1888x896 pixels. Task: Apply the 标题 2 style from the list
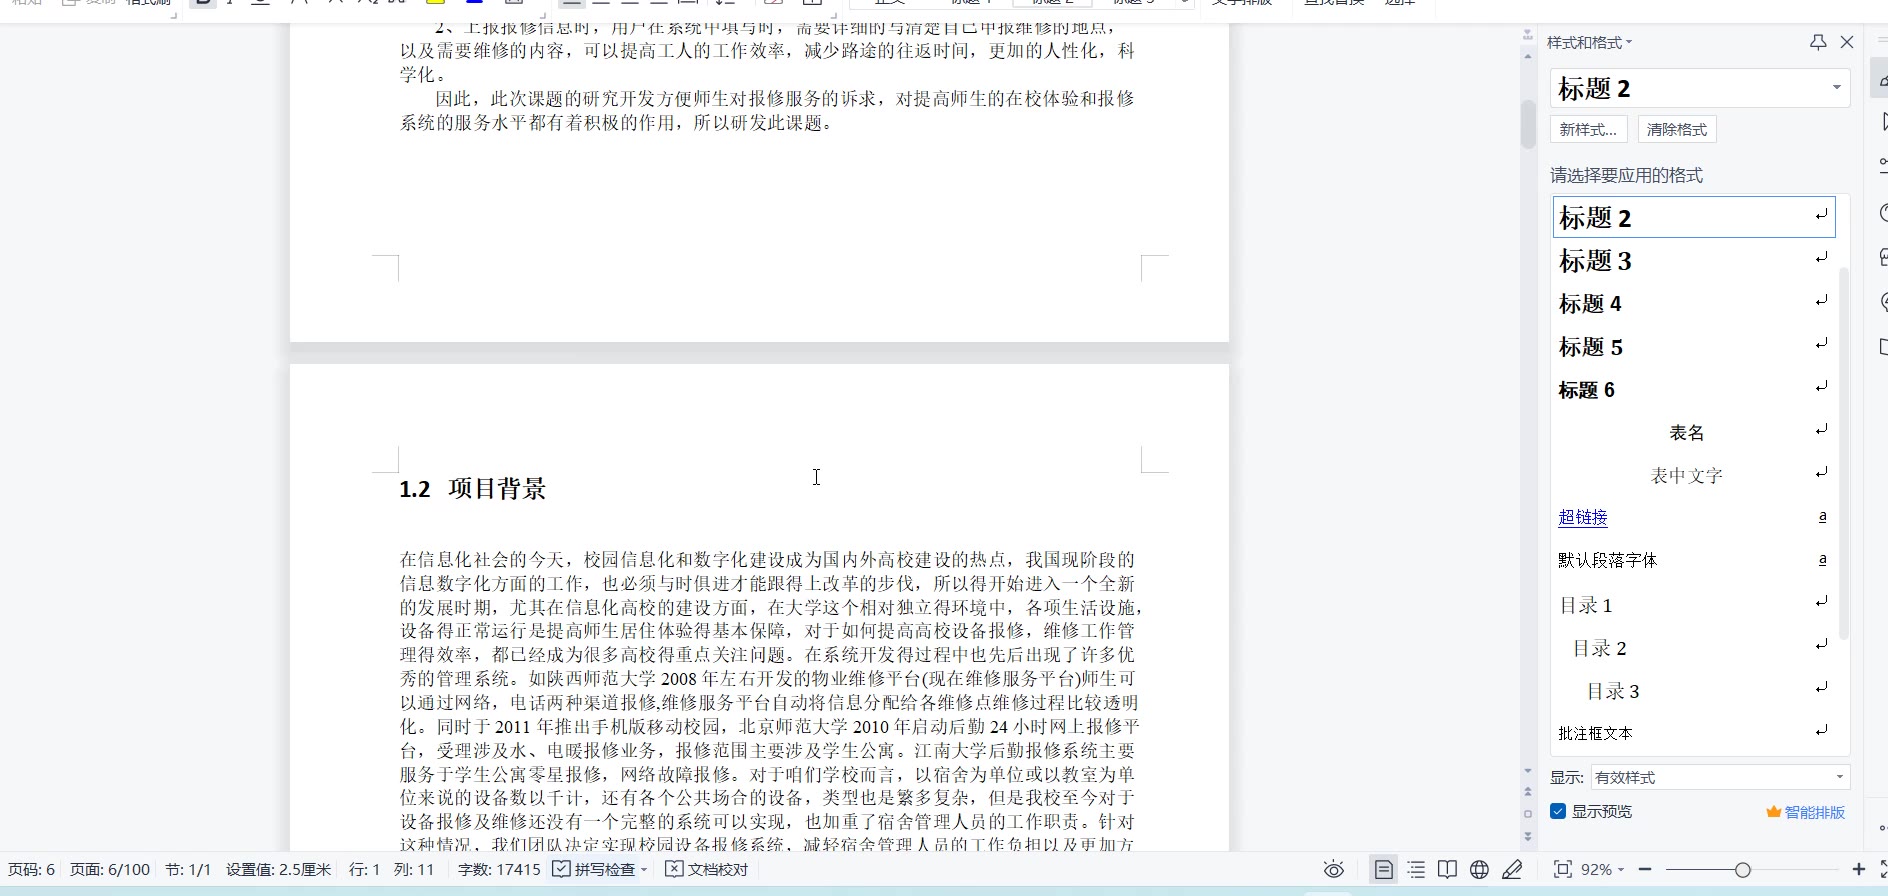pyautogui.click(x=1693, y=217)
